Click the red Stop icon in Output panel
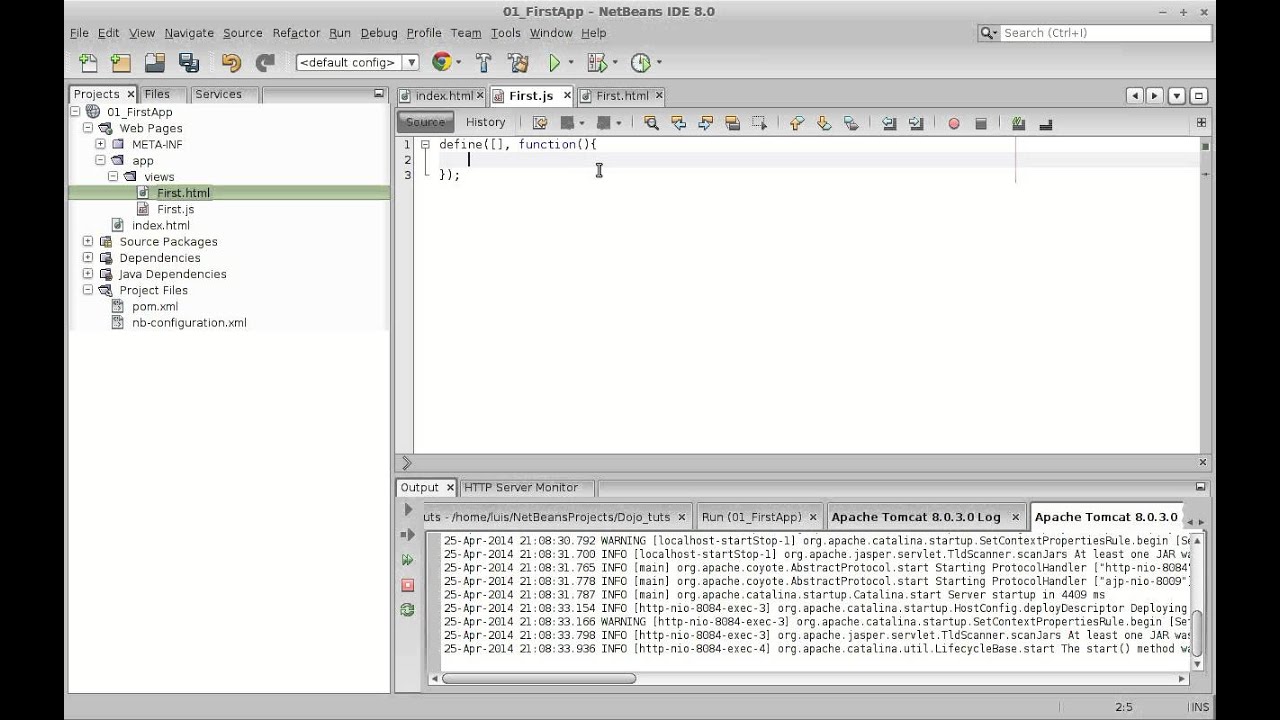The image size is (1280, 720). (x=407, y=584)
